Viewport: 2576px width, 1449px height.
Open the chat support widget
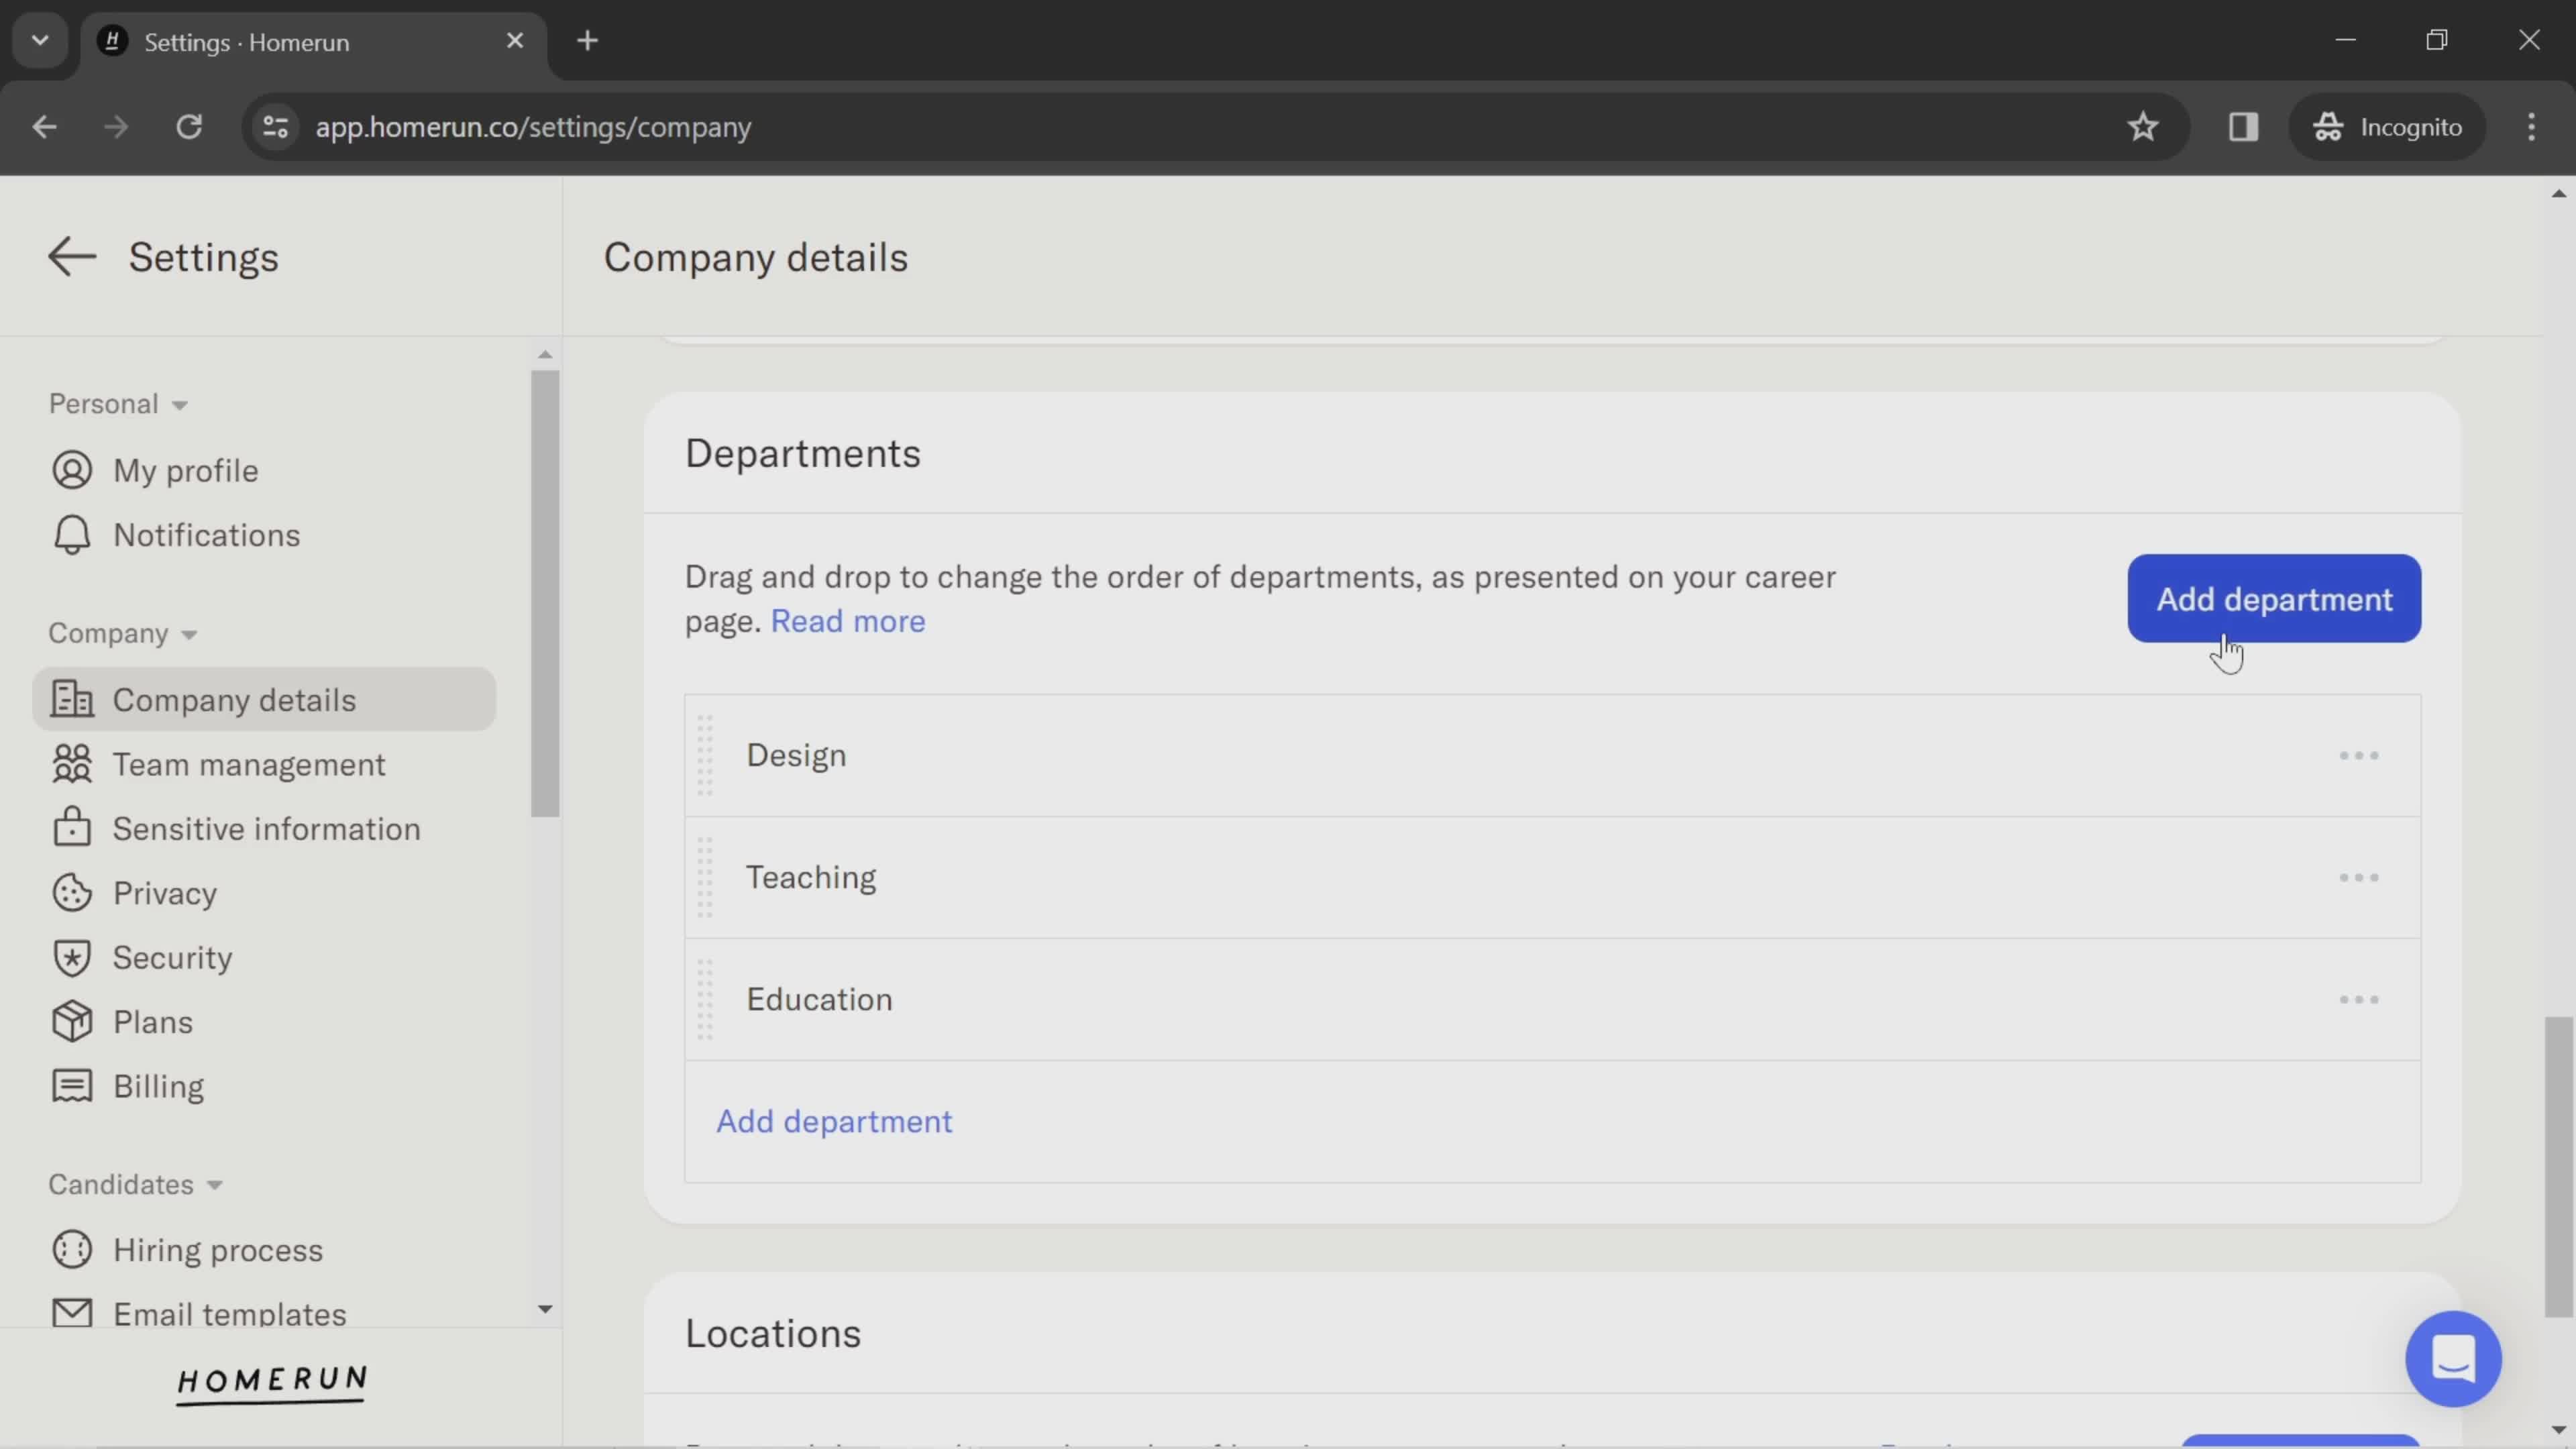2453,1359
